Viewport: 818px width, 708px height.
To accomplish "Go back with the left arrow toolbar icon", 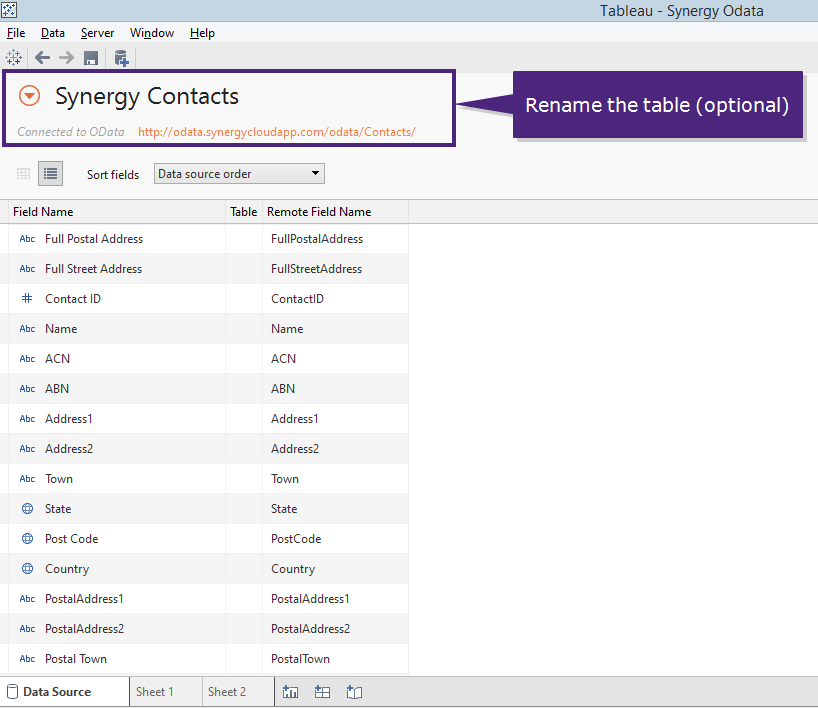I will click(x=42, y=57).
